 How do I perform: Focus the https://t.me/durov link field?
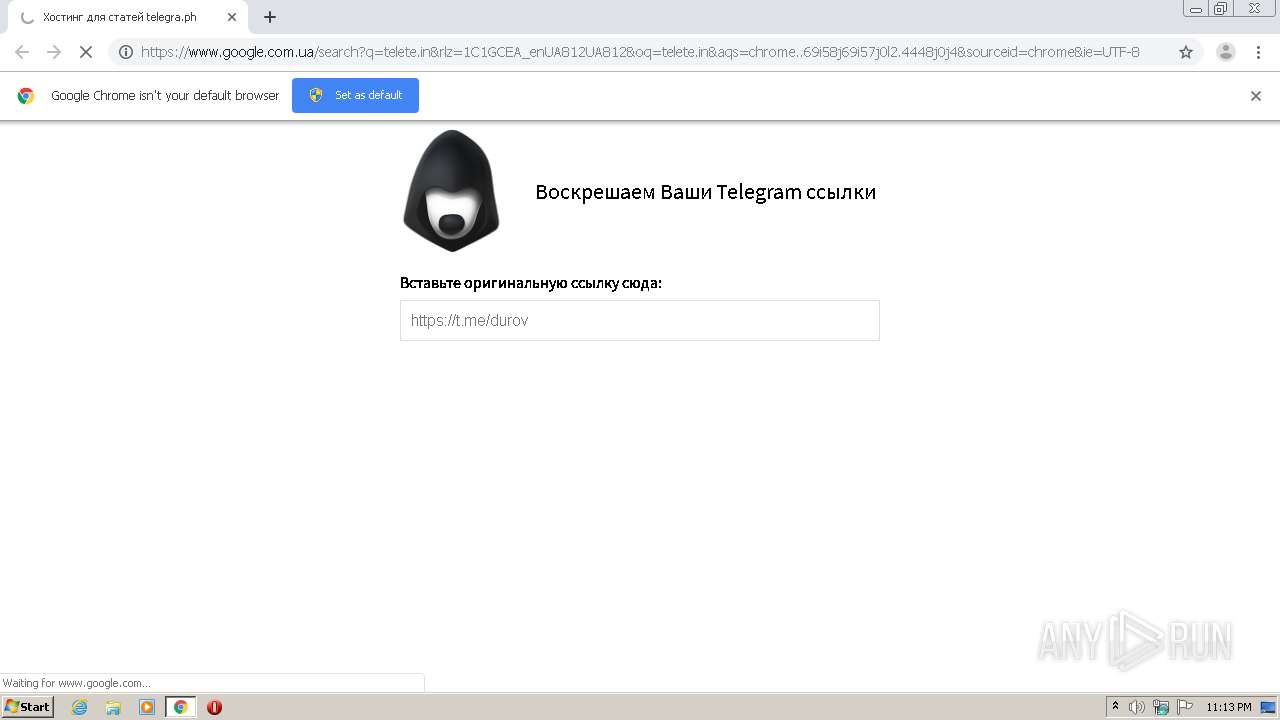640,321
